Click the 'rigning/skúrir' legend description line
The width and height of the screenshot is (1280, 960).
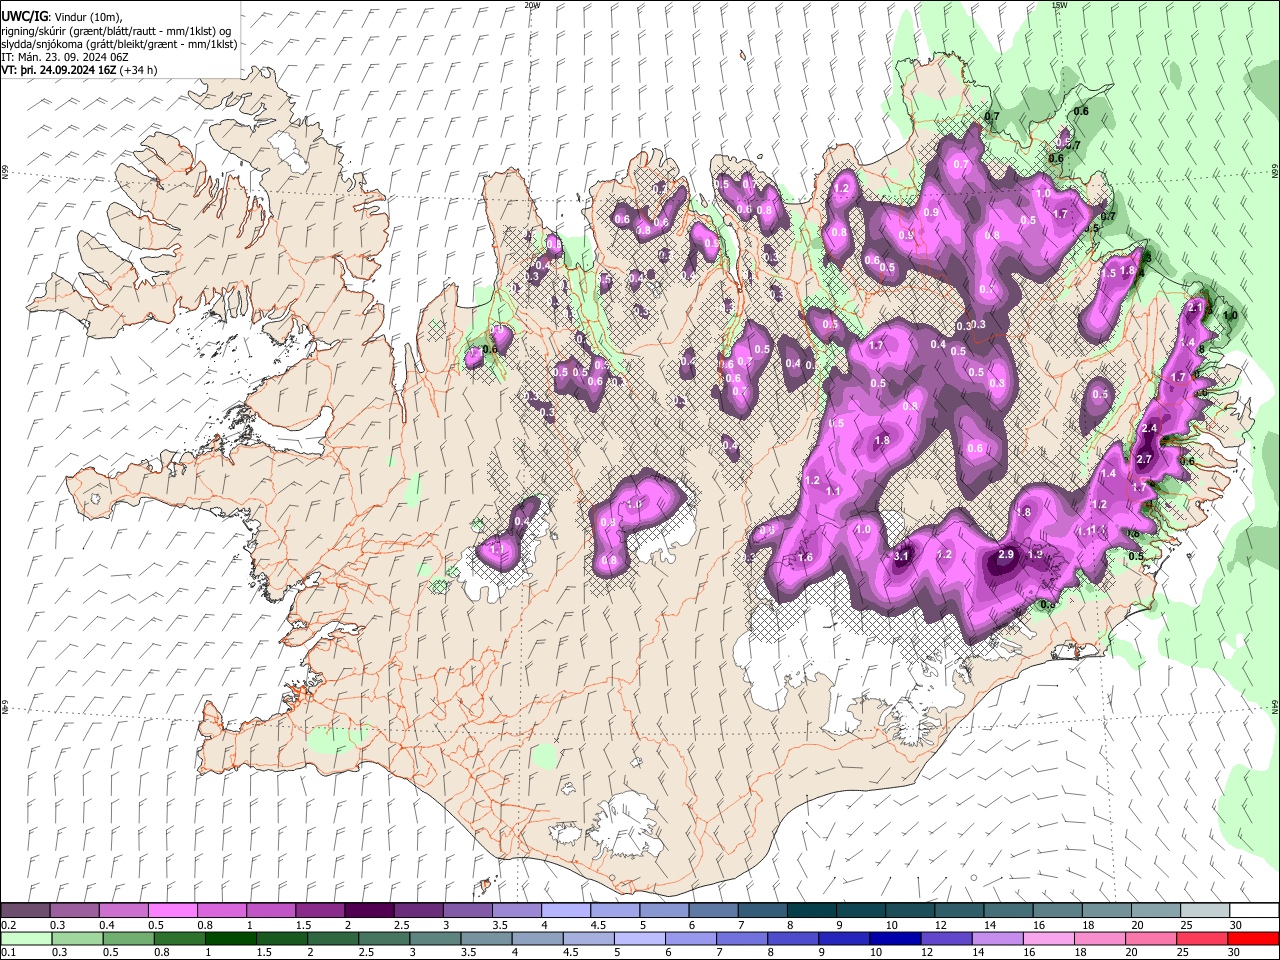click(118, 31)
